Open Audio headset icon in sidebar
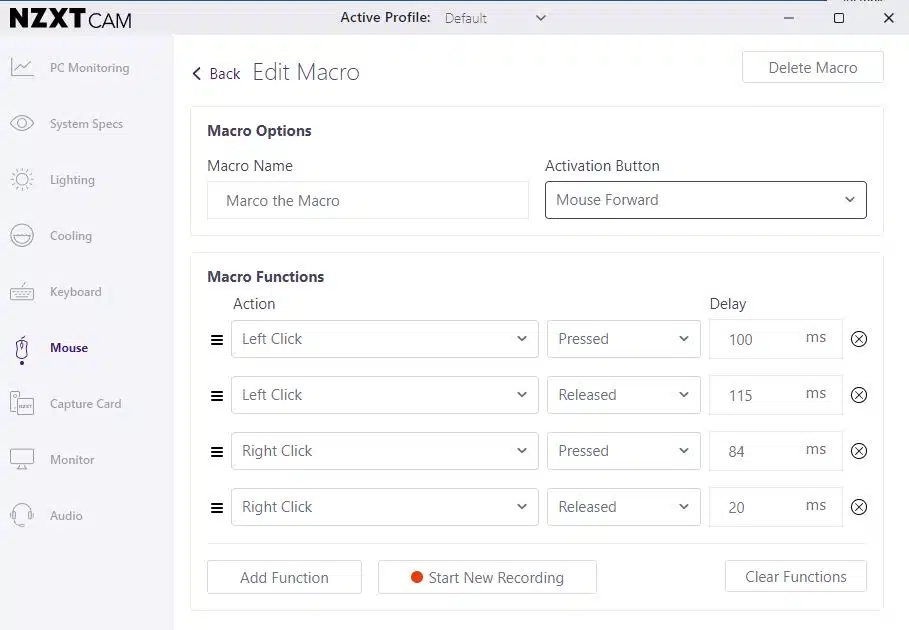 pos(22,515)
